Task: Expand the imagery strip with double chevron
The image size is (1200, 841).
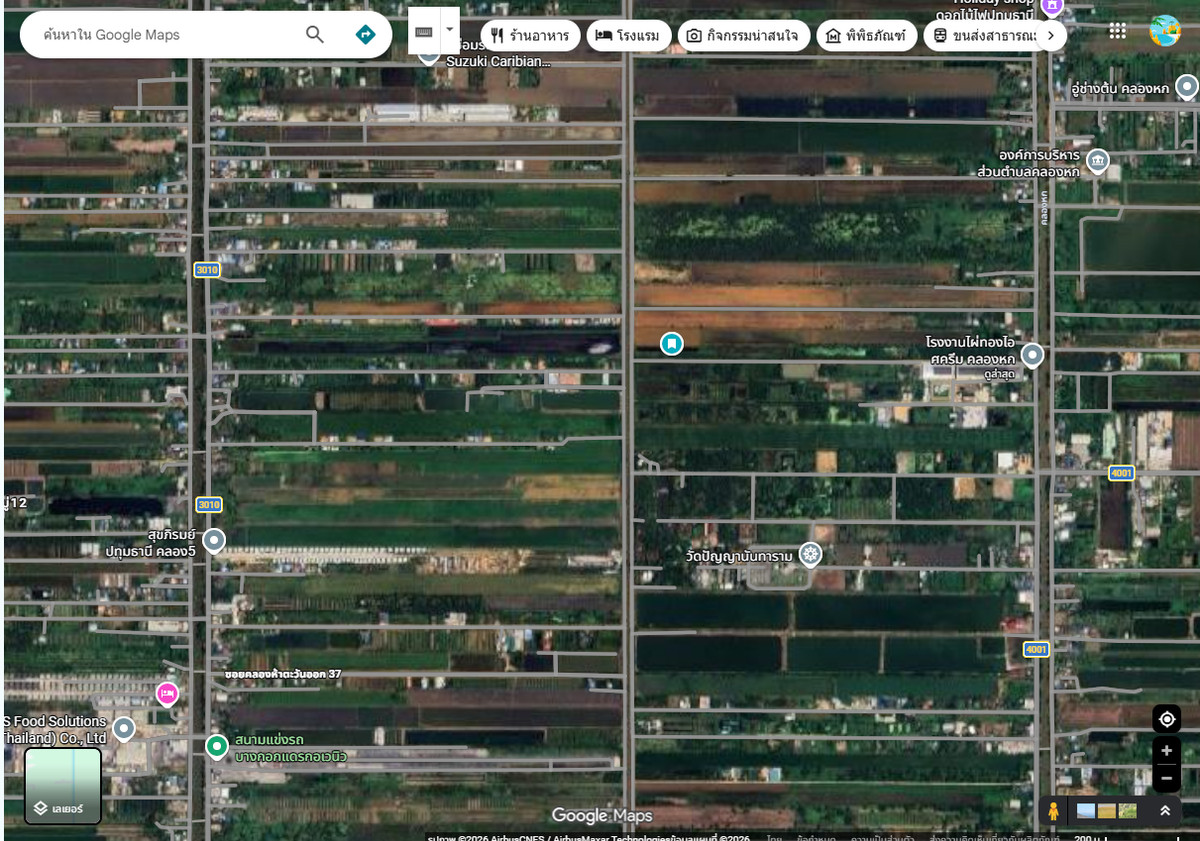Action: click(x=1164, y=810)
